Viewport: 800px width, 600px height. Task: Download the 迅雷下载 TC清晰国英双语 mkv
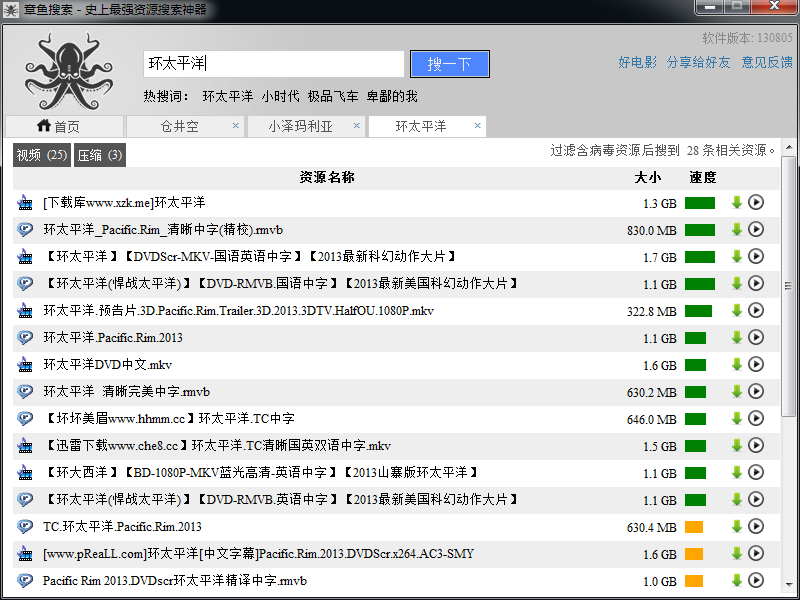coord(736,446)
